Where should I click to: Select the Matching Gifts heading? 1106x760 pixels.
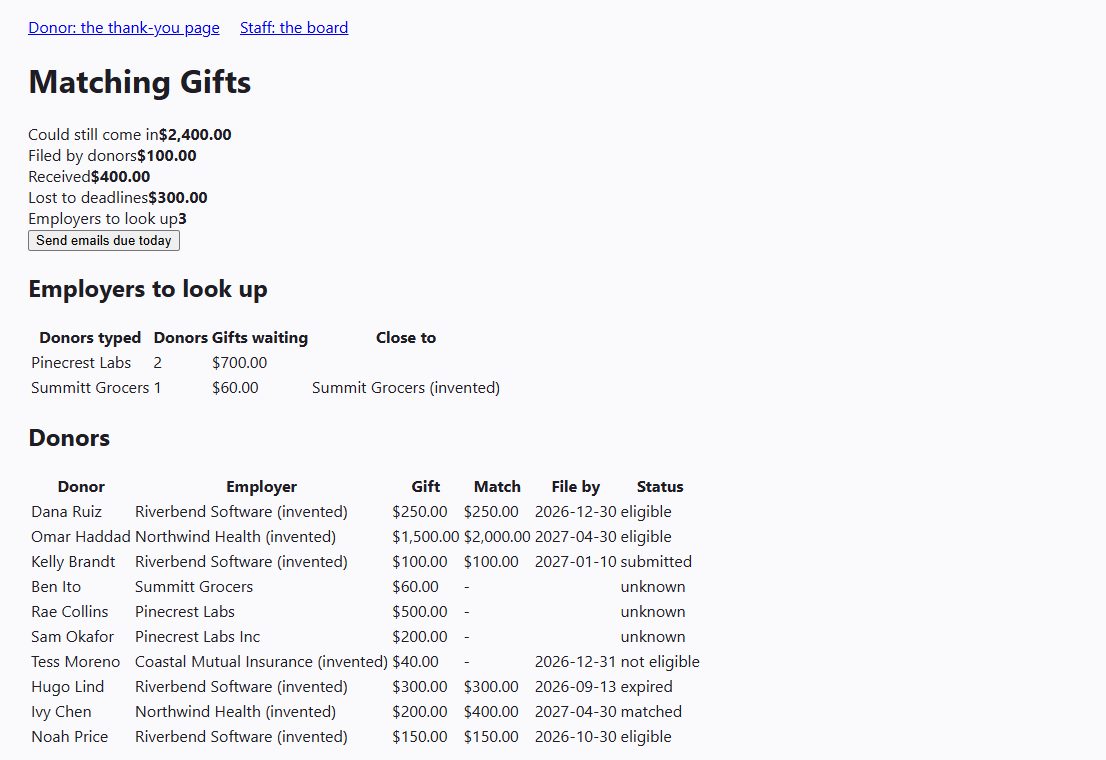(x=140, y=82)
